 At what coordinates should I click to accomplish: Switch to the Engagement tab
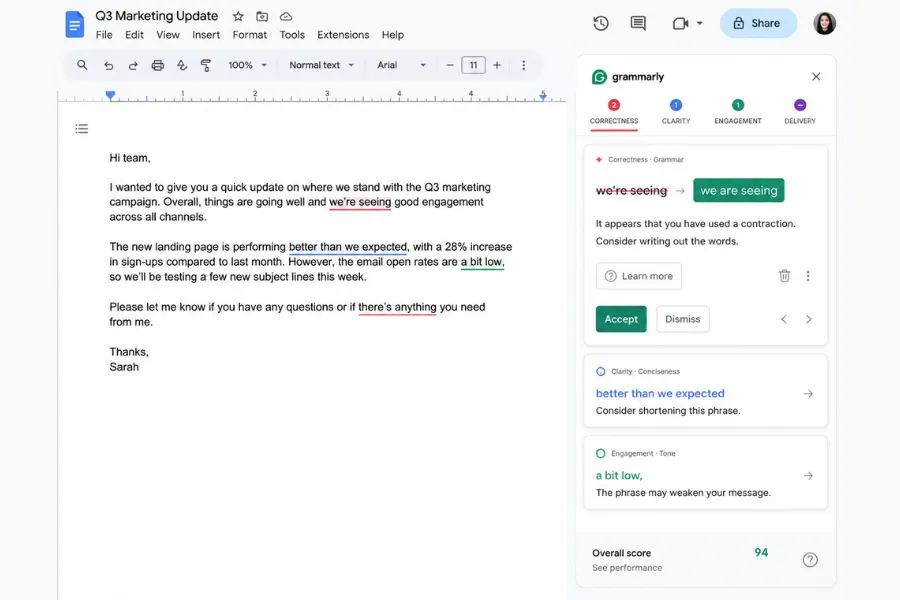pyautogui.click(x=738, y=113)
